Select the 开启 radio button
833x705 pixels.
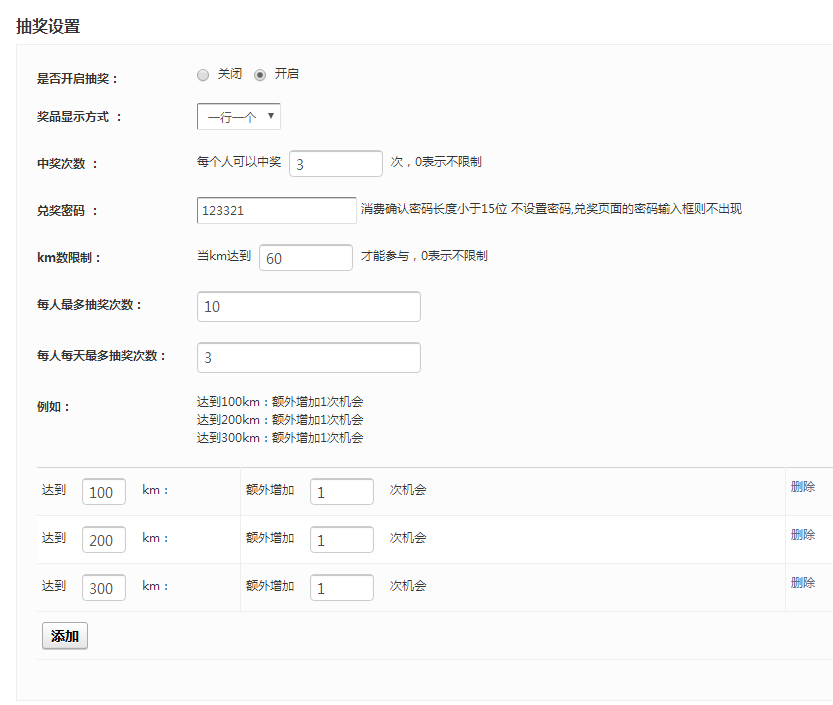click(x=260, y=75)
